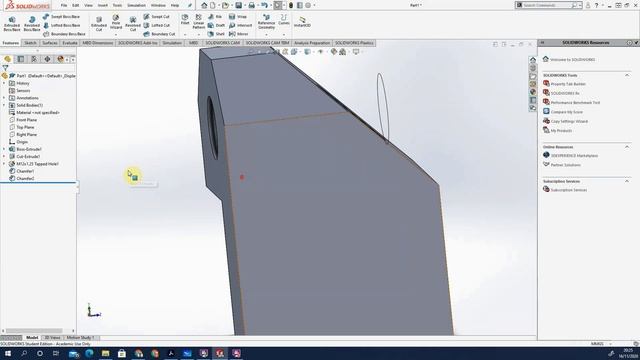The image size is (640, 360).
Task: Open 3DEXPERIENCE Marketplace link
Action: 574,156
